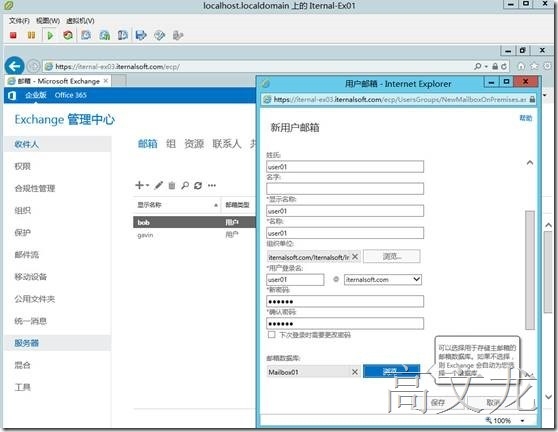The height and width of the screenshot is (432, 558).
Task: Select 公用文件夹 in the left navigation
Action: [35, 299]
